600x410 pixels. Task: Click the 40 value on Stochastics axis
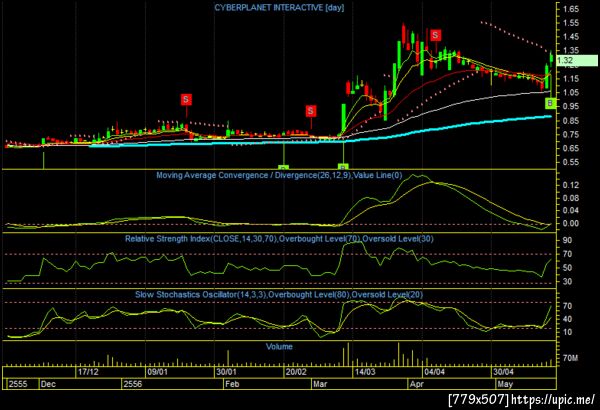tap(567, 319)
